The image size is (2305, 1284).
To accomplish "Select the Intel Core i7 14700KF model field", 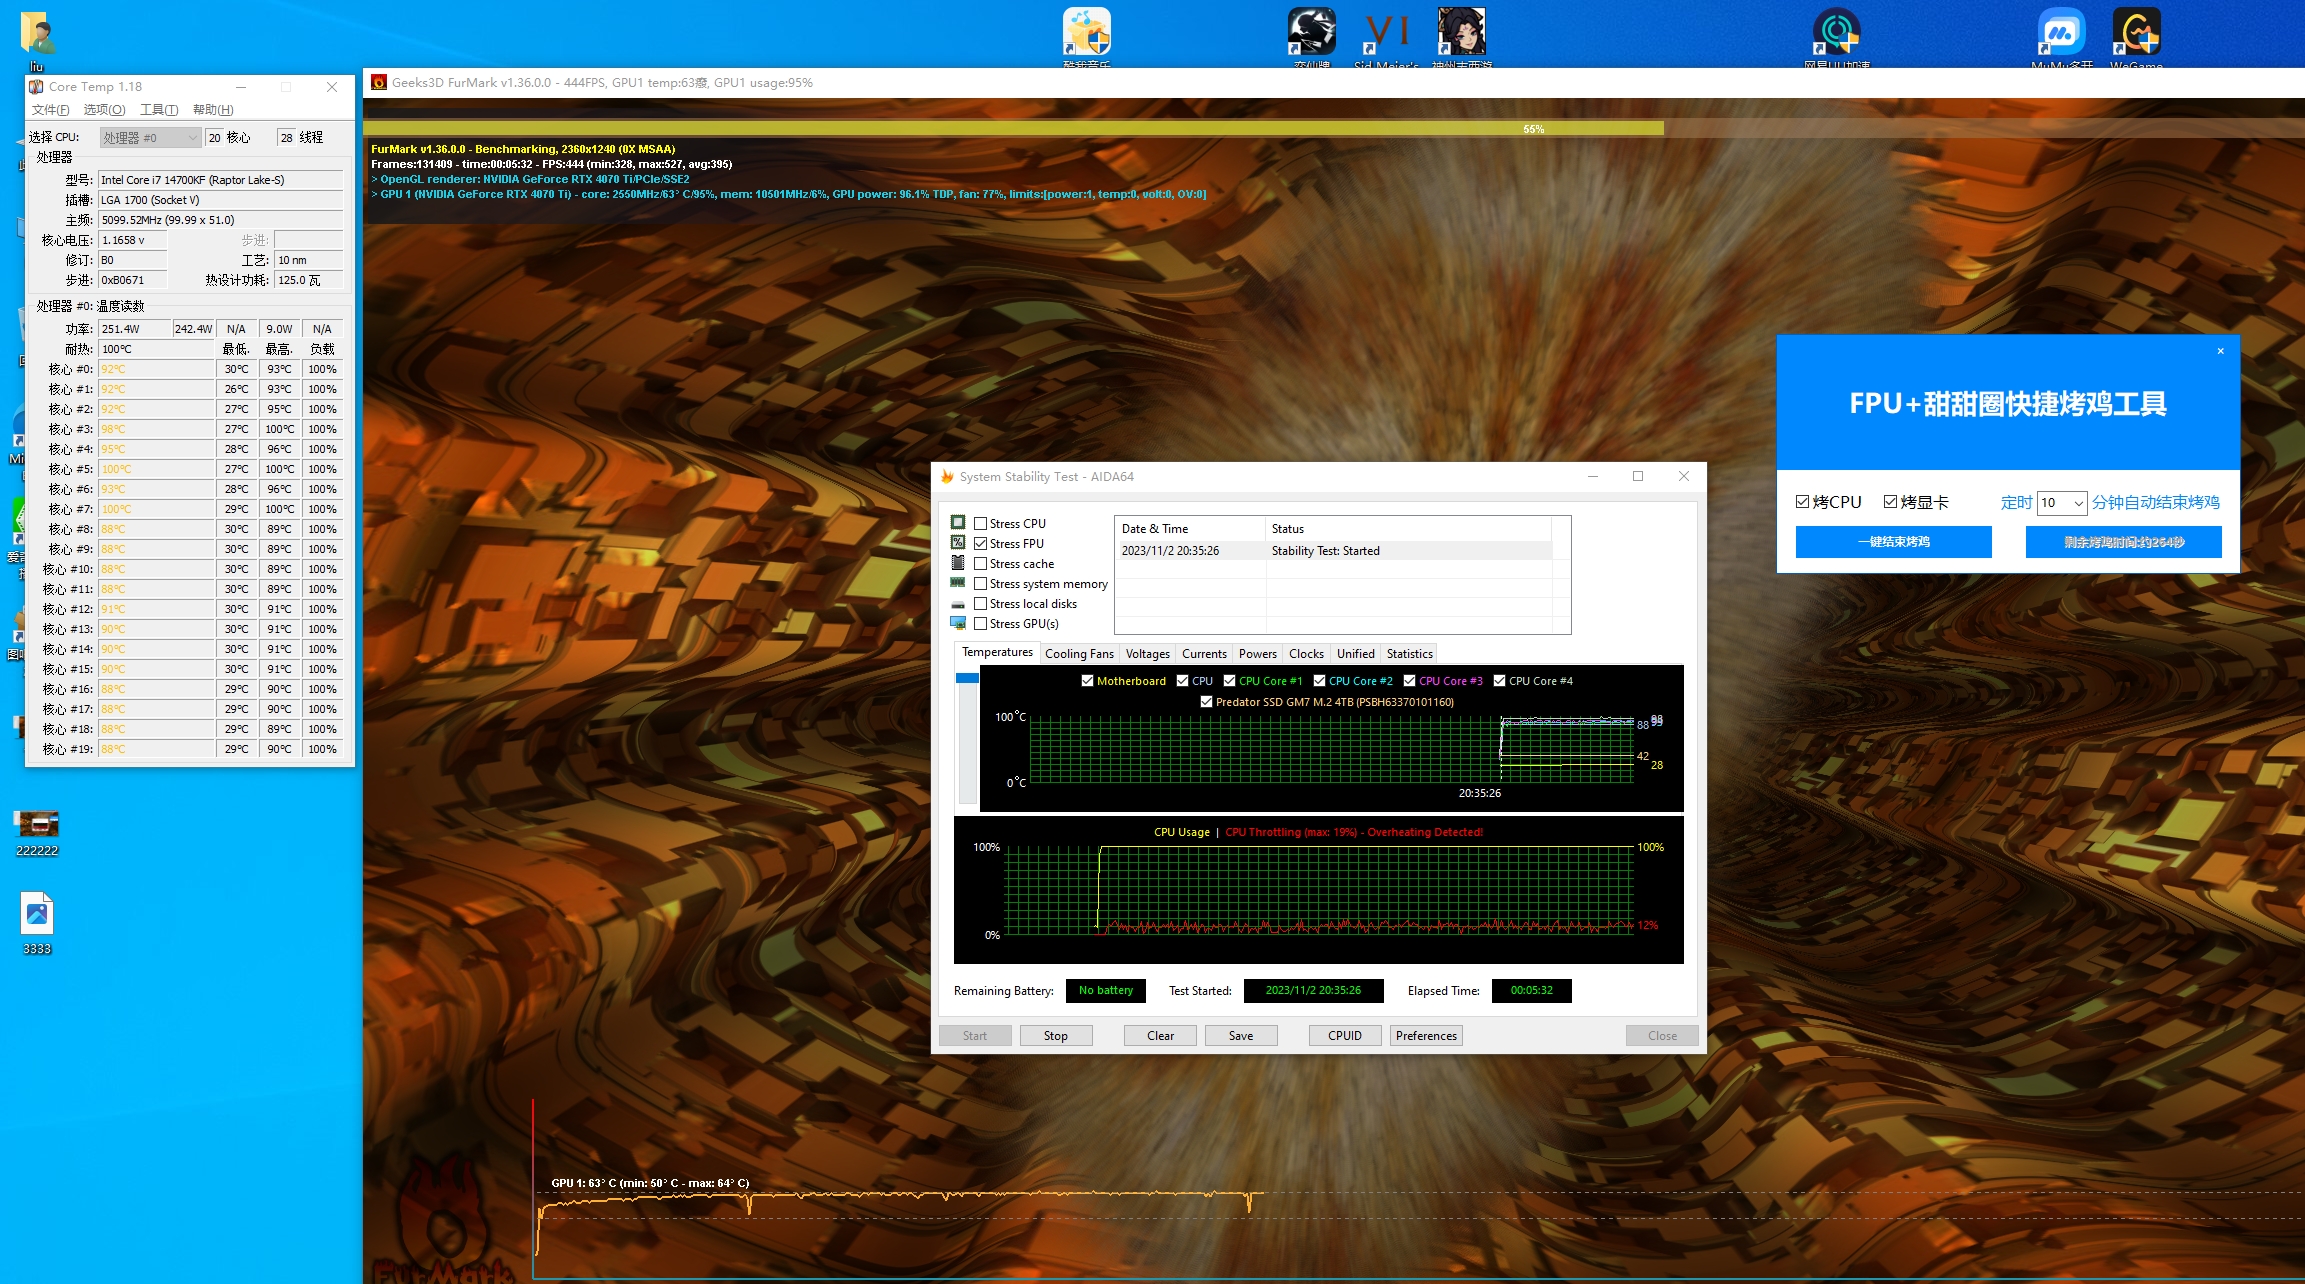I will [x=220, y=180].
